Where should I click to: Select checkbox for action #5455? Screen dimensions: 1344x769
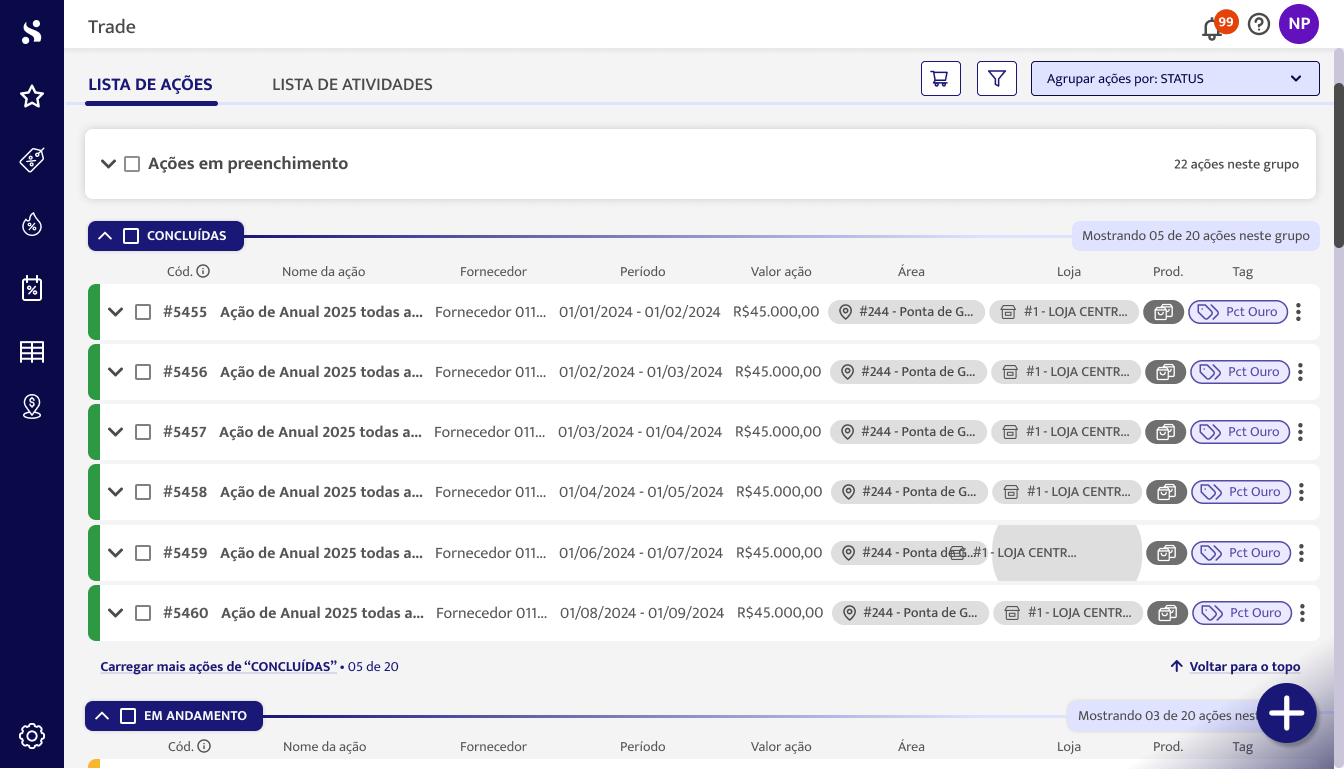point(143,312)
